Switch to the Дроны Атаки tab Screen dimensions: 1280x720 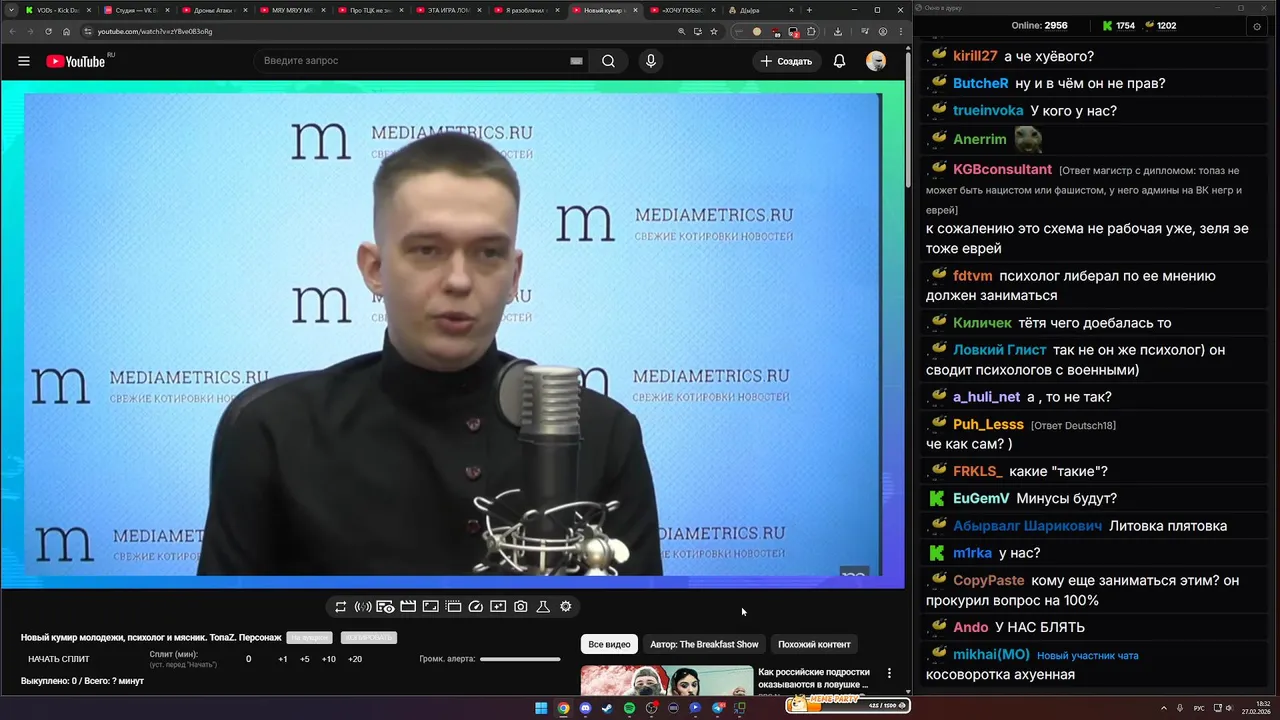coord(214,10)
